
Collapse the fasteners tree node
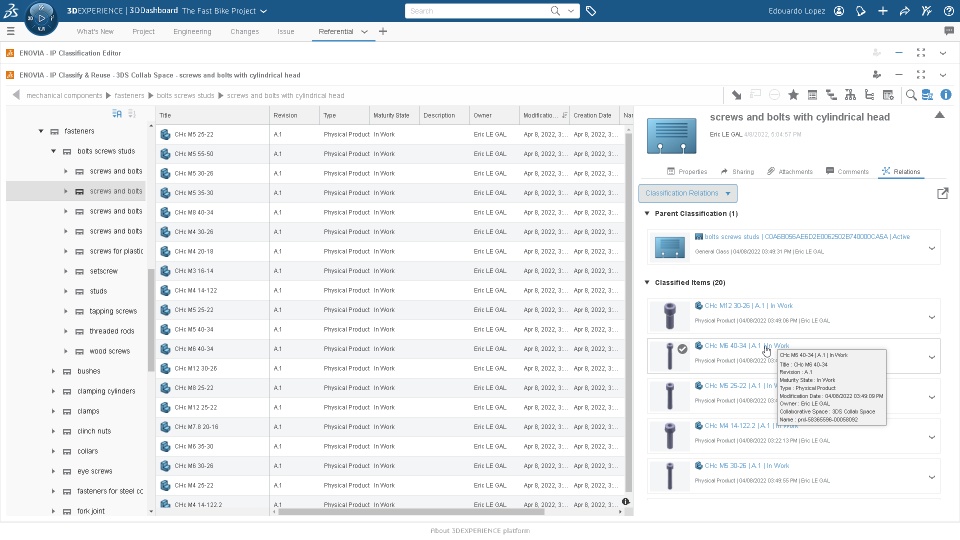pyautogui.click(x=41, y=131)
